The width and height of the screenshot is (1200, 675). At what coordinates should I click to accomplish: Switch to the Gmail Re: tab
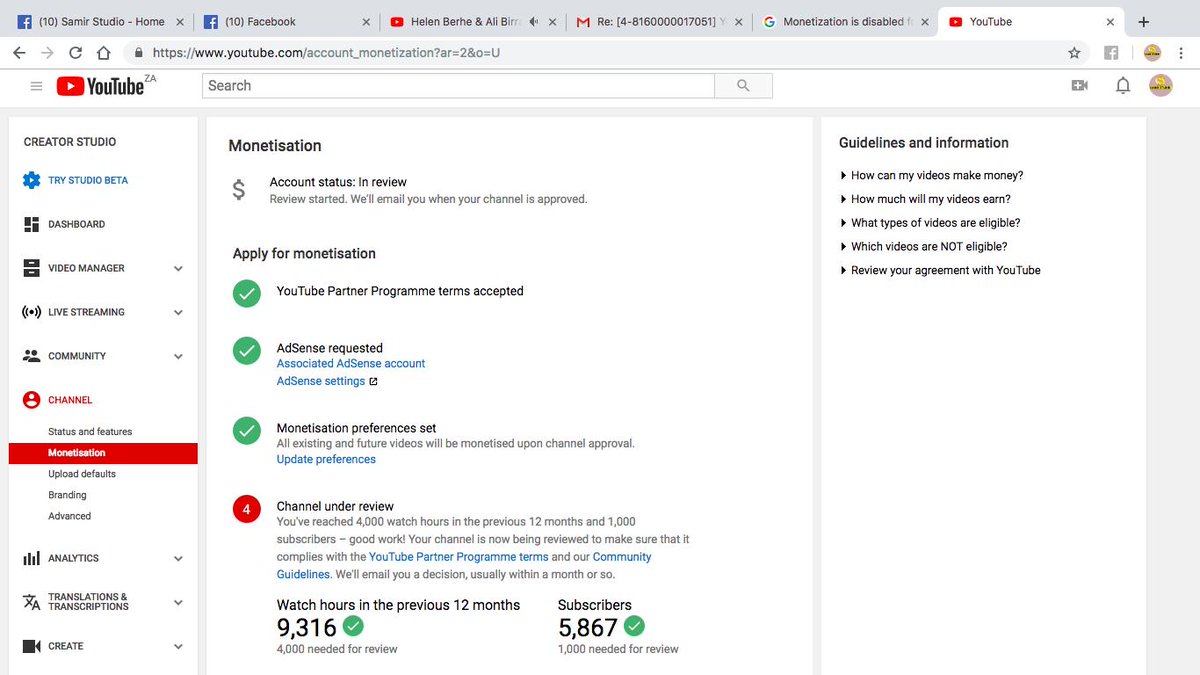tap(657, 22)
